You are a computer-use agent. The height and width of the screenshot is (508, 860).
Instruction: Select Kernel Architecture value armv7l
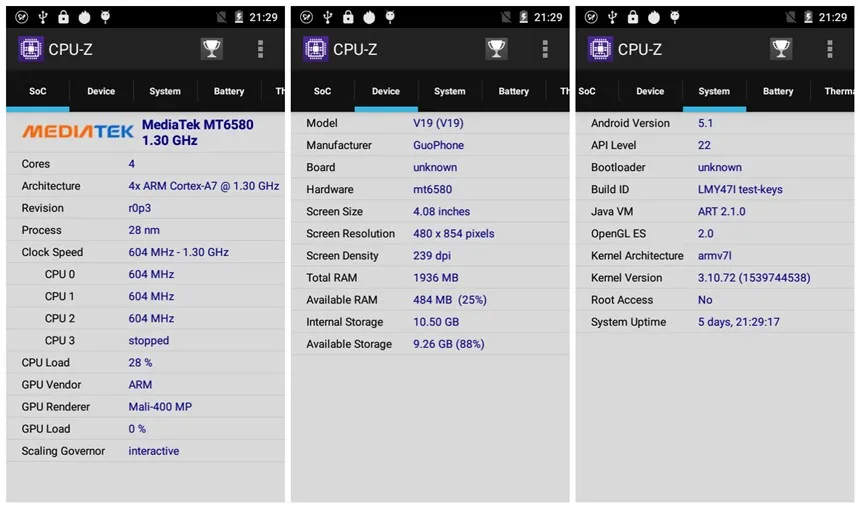pyautogui.click(x=714, y=256)
